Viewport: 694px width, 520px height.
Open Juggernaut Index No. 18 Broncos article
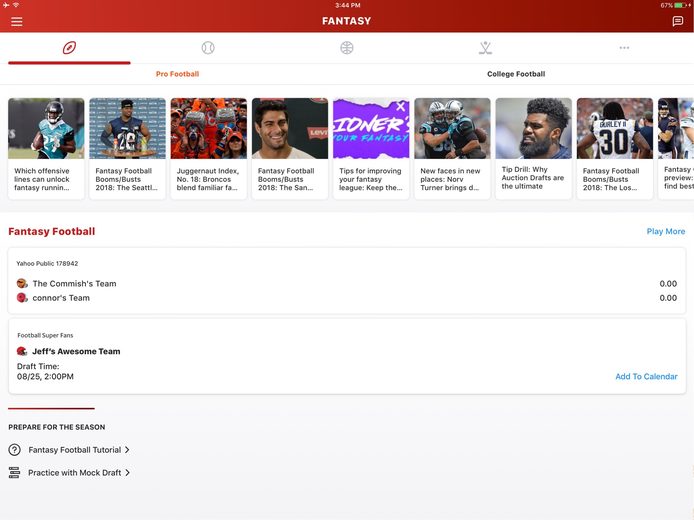(208, 148)
